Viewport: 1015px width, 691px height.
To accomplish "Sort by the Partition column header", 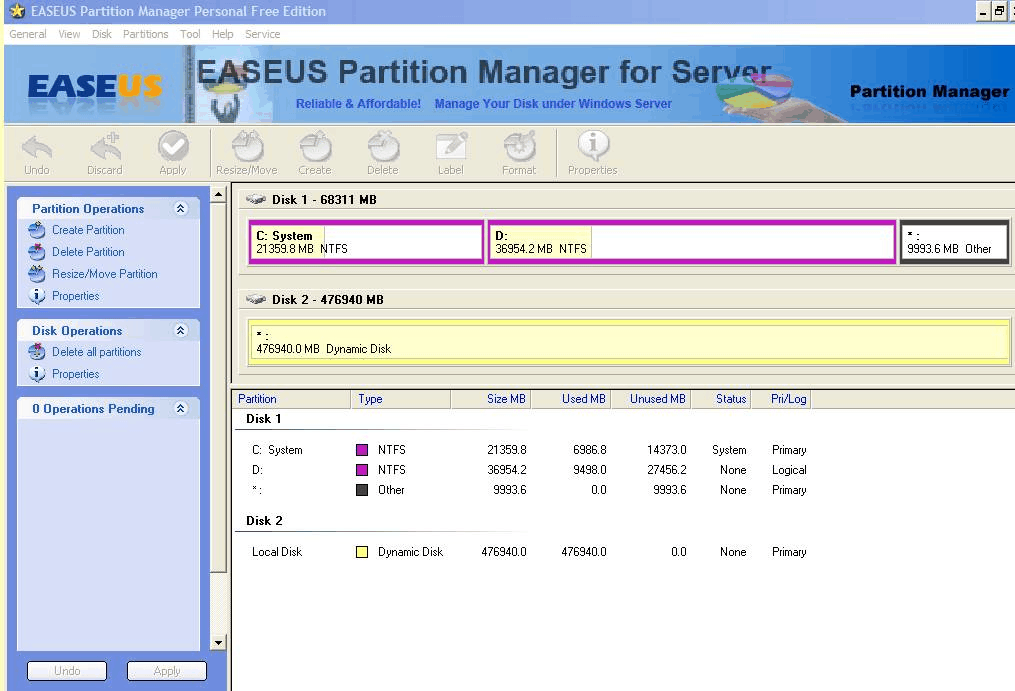I will [292, 399].
